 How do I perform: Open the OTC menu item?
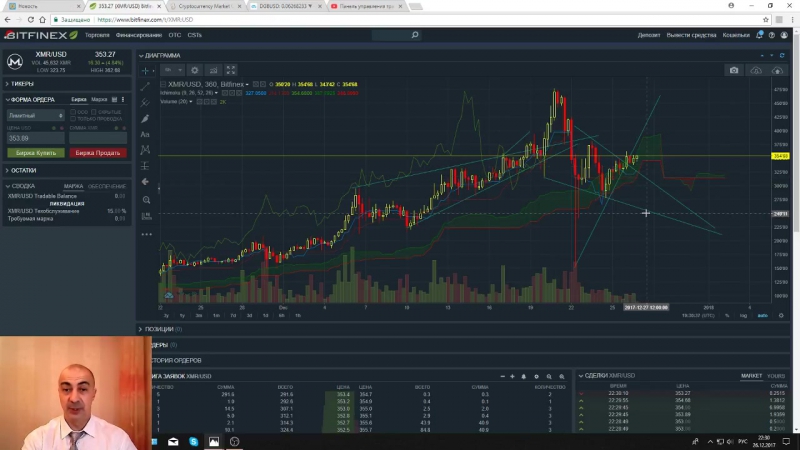click(174, 35)
